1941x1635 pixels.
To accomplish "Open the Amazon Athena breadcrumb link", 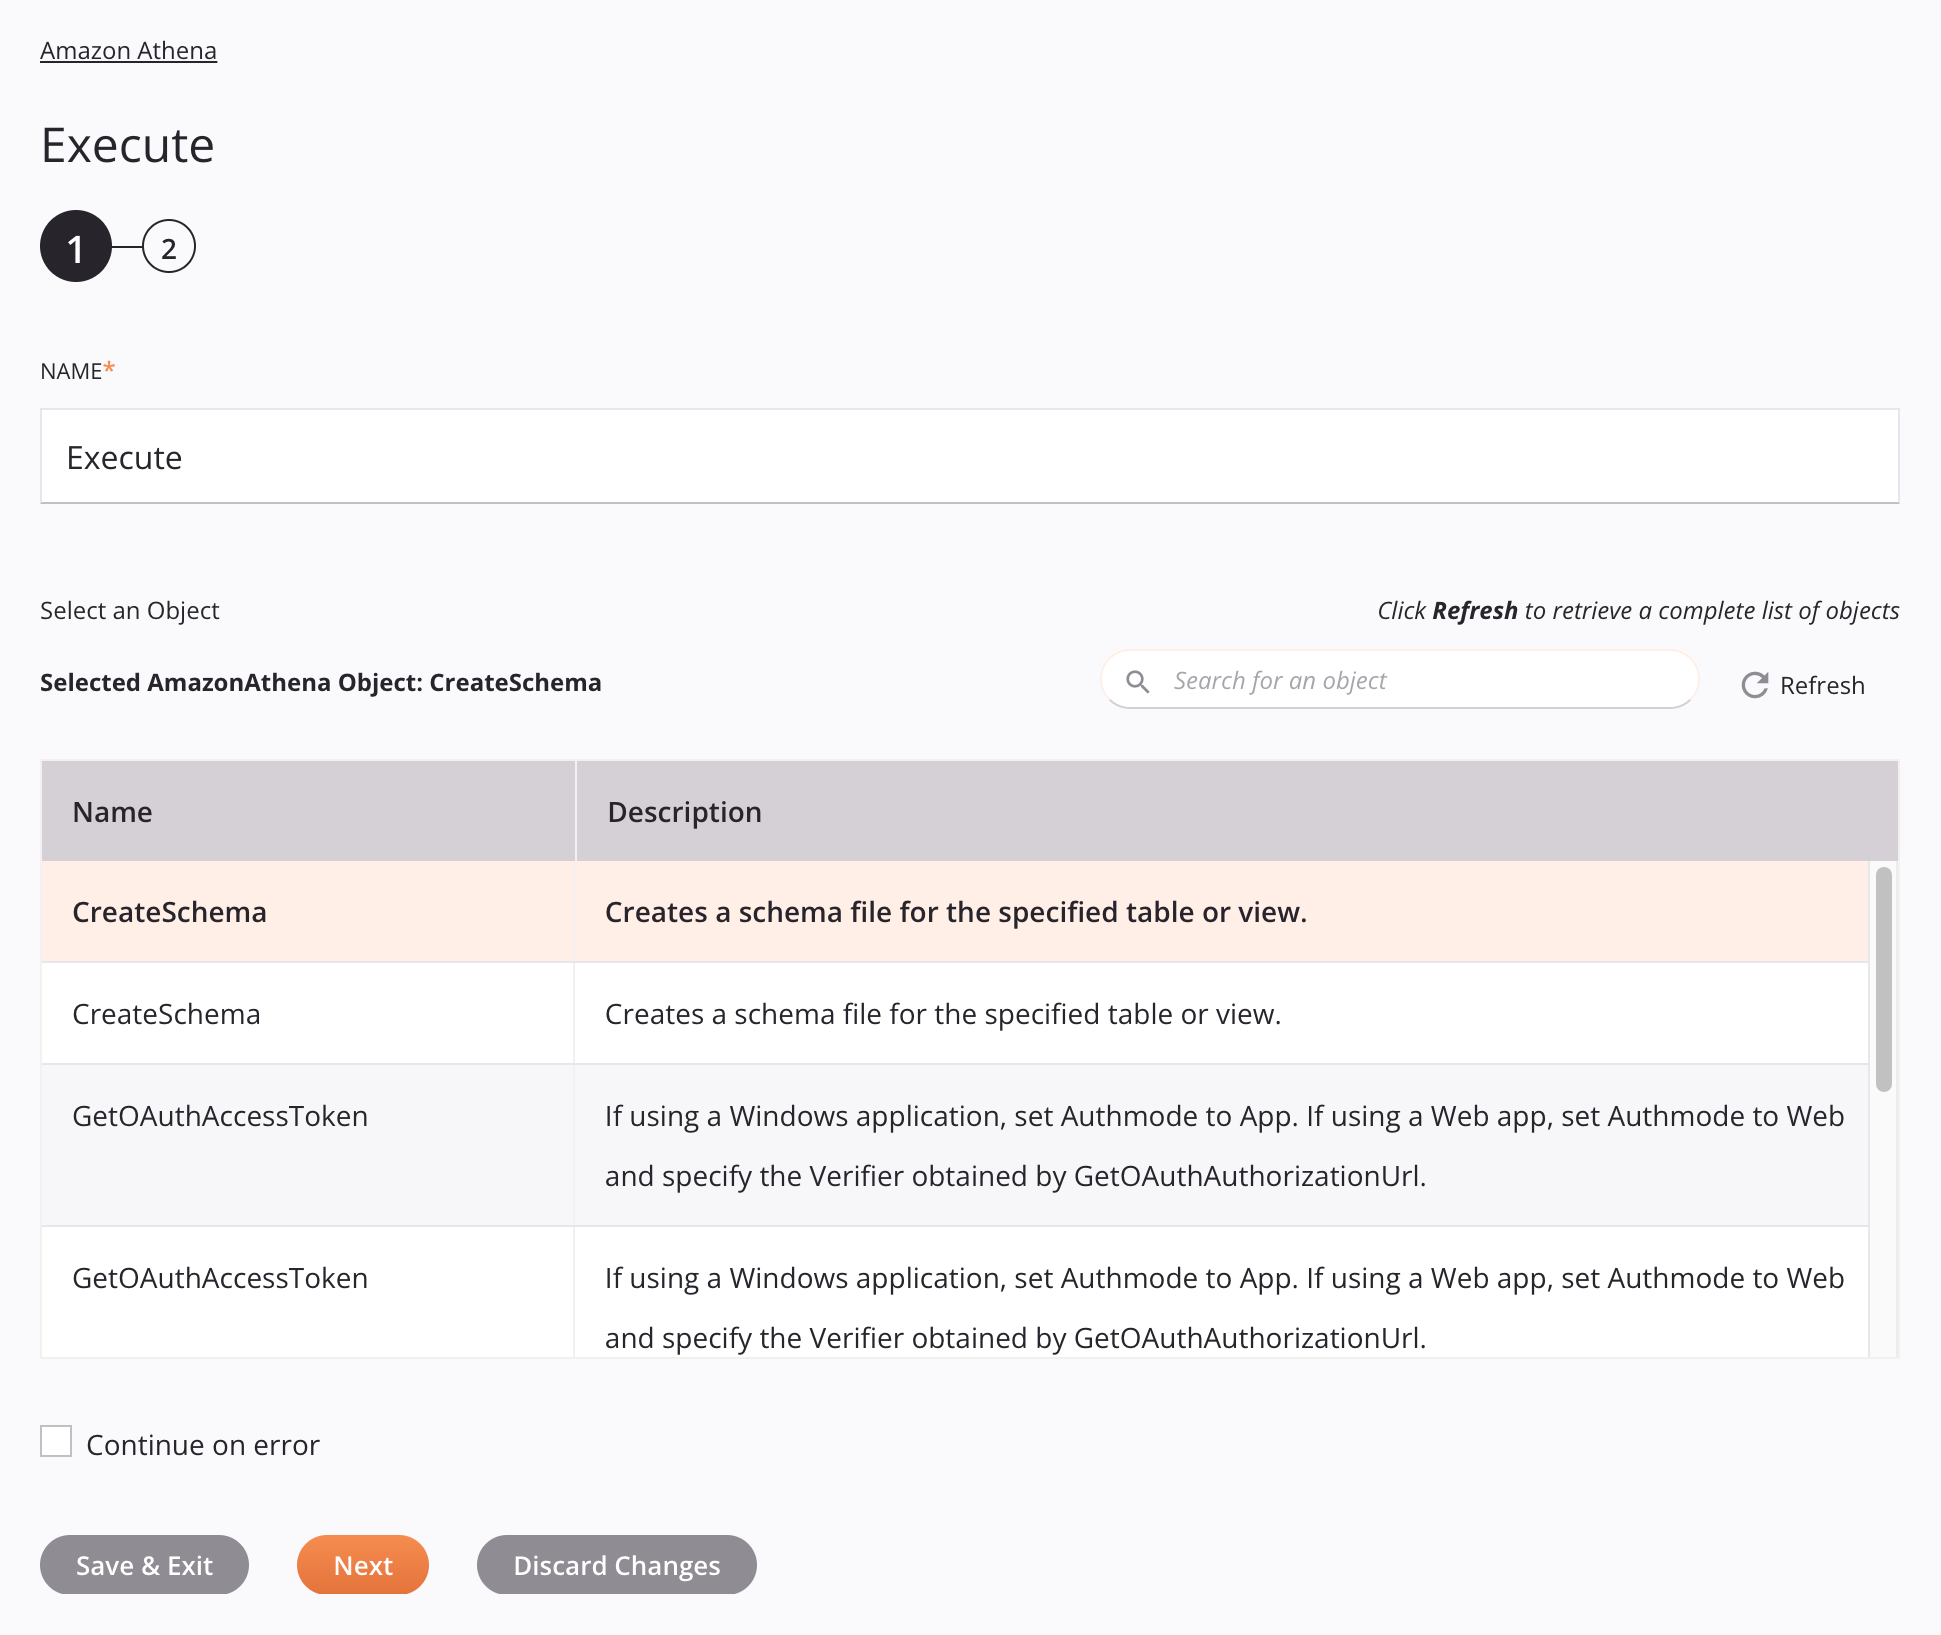I will tap(128, 50).
